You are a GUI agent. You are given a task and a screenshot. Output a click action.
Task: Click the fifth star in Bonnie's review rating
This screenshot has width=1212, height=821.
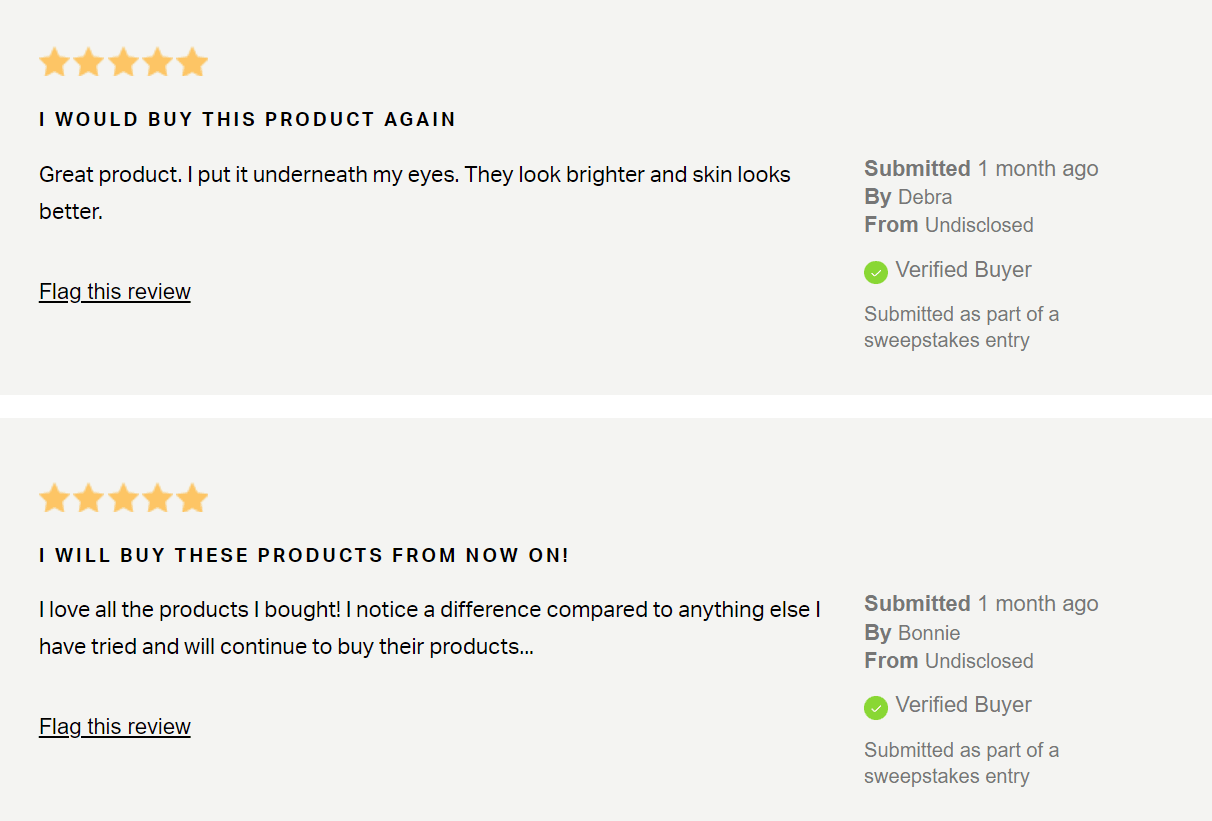[x=192, y=498]
